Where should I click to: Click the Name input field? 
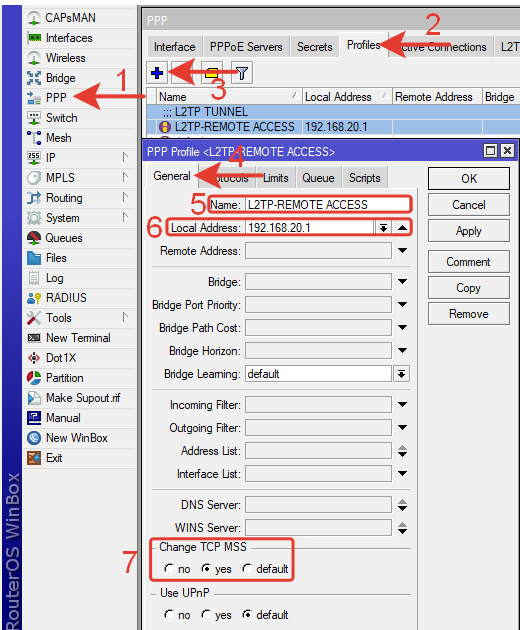327,205
